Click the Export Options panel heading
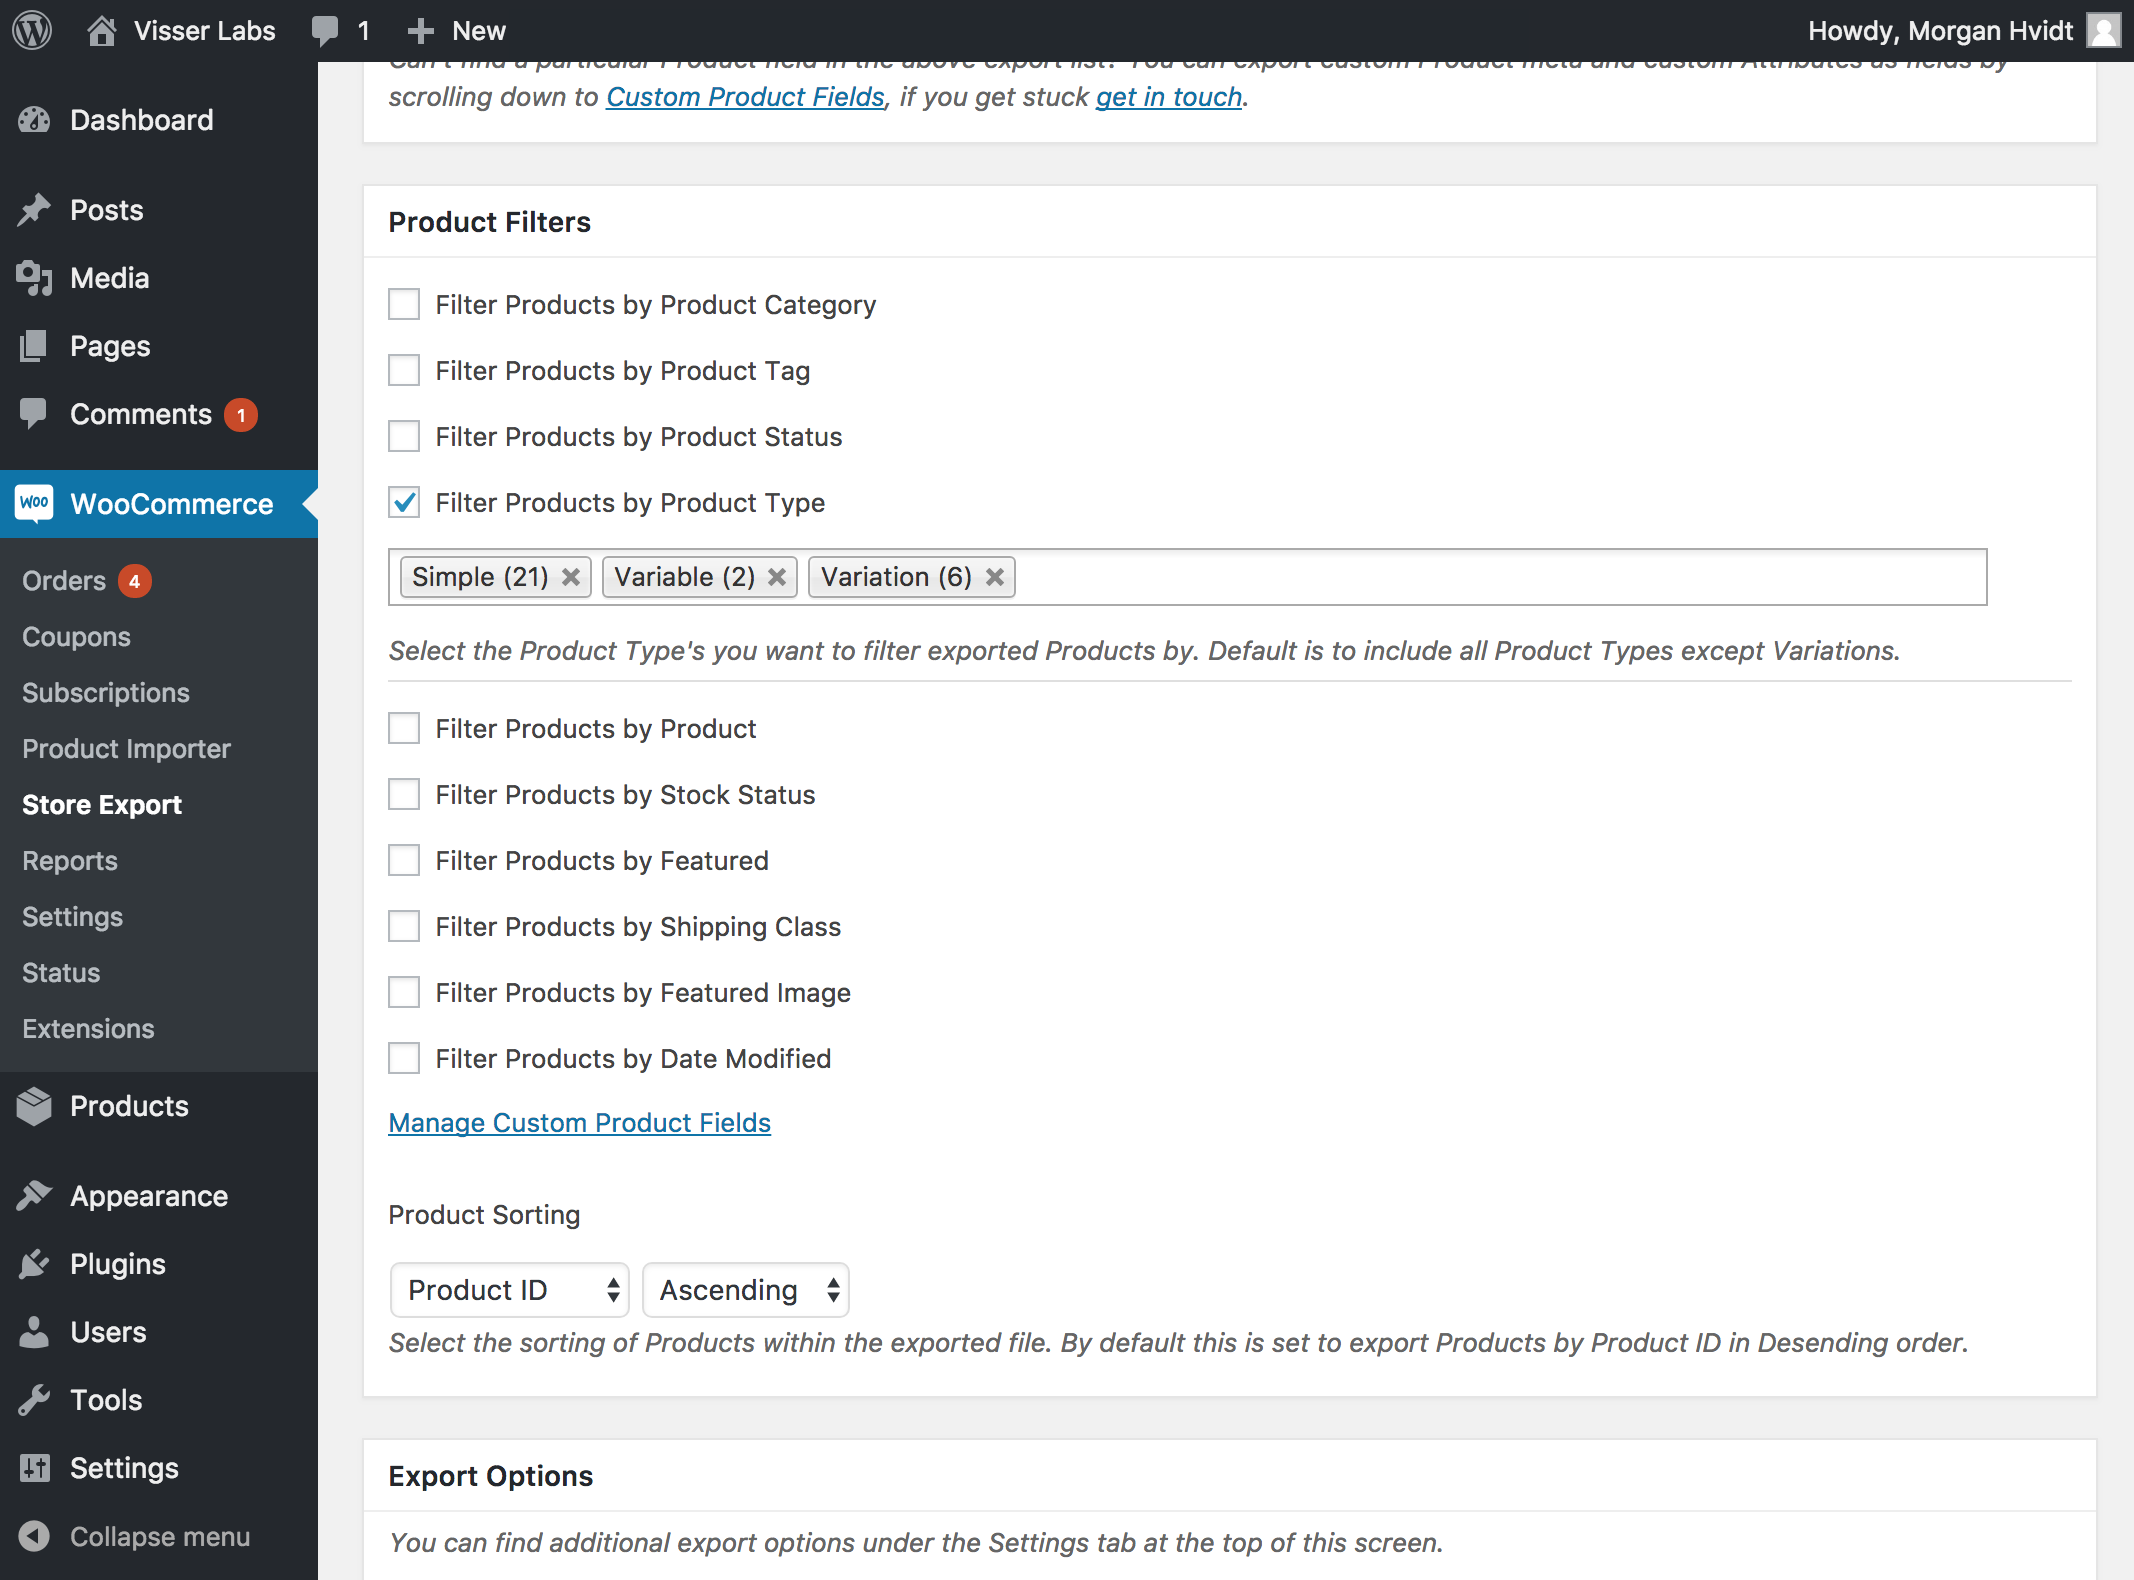 (x=491, y=1476)
